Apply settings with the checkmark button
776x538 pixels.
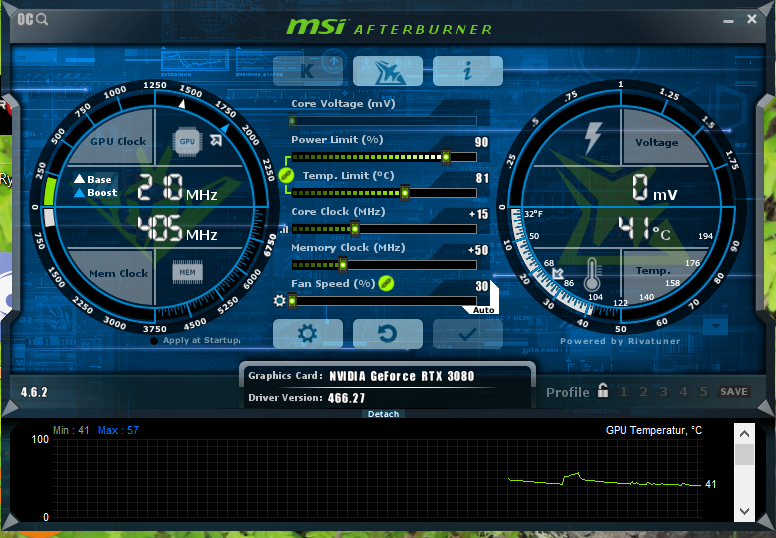pos(468,334)
